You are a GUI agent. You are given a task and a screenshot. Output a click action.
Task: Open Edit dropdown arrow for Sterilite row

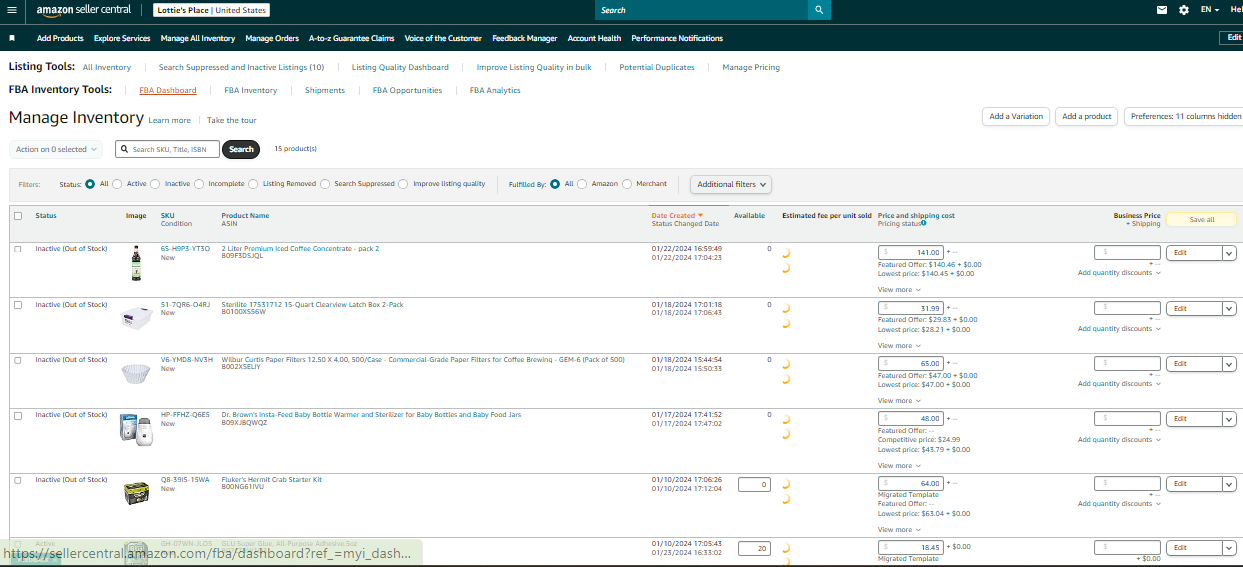pos(1229,309)
